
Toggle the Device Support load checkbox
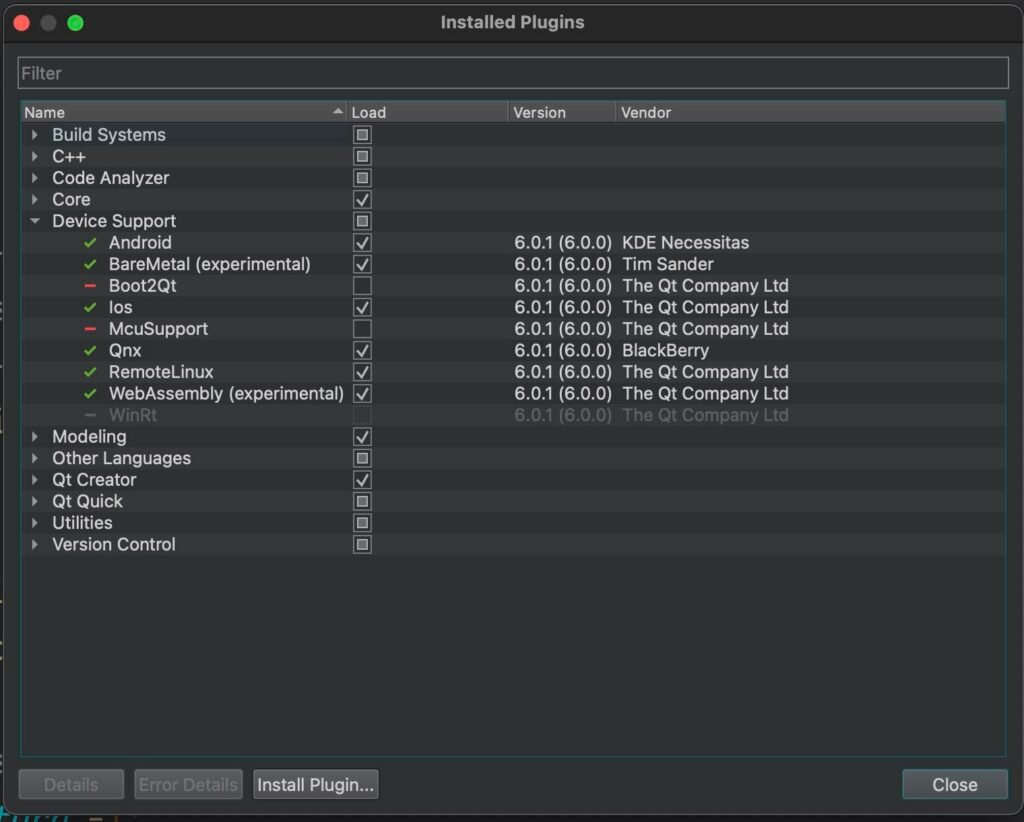pyautogui.click(x=362, y=221)
